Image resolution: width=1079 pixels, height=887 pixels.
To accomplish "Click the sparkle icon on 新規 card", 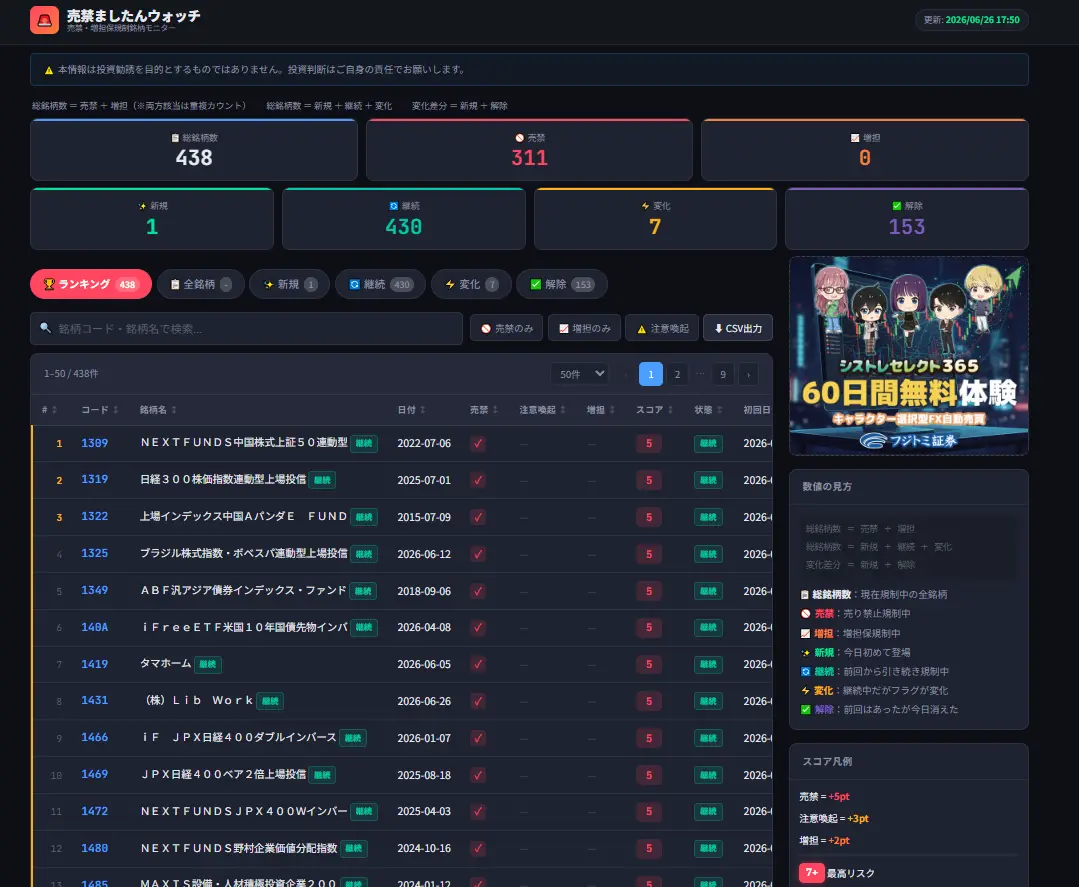I will [142, 206].
